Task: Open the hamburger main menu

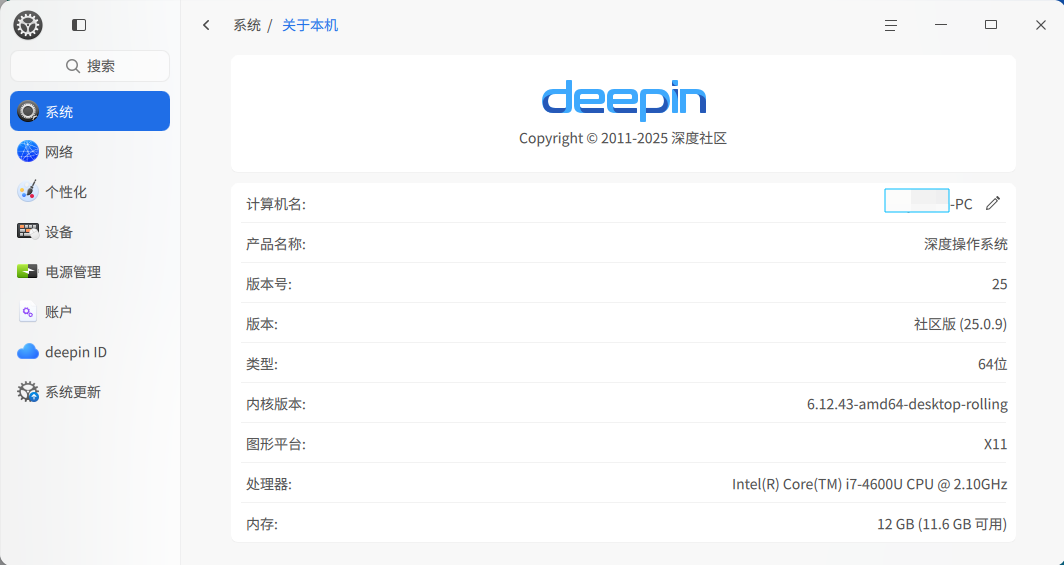Action: 891,25
